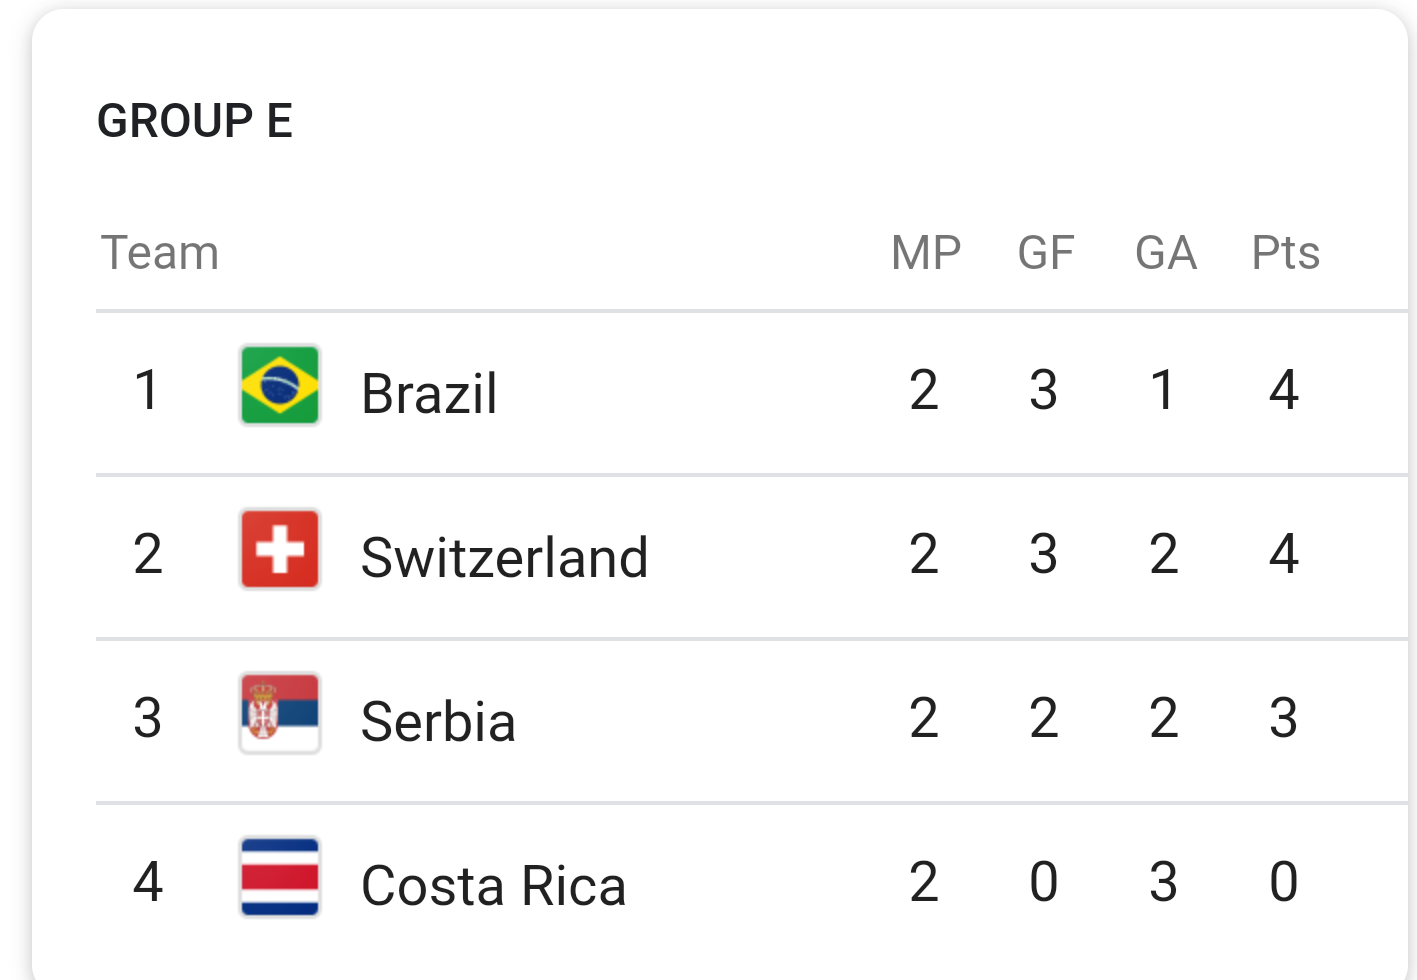Viewport: 1417px width, 980px height.
Task: Click the GA column header
Action: [x=1166, y=252]
